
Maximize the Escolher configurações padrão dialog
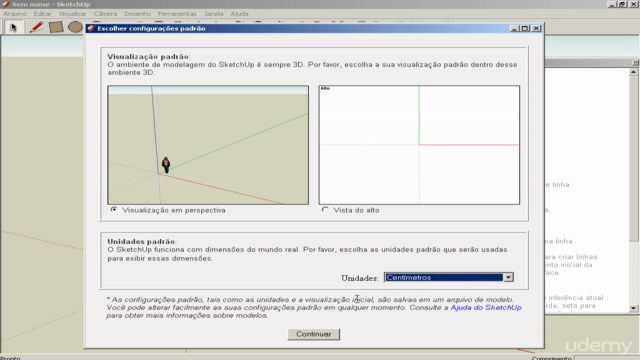(x=525, y=28)
